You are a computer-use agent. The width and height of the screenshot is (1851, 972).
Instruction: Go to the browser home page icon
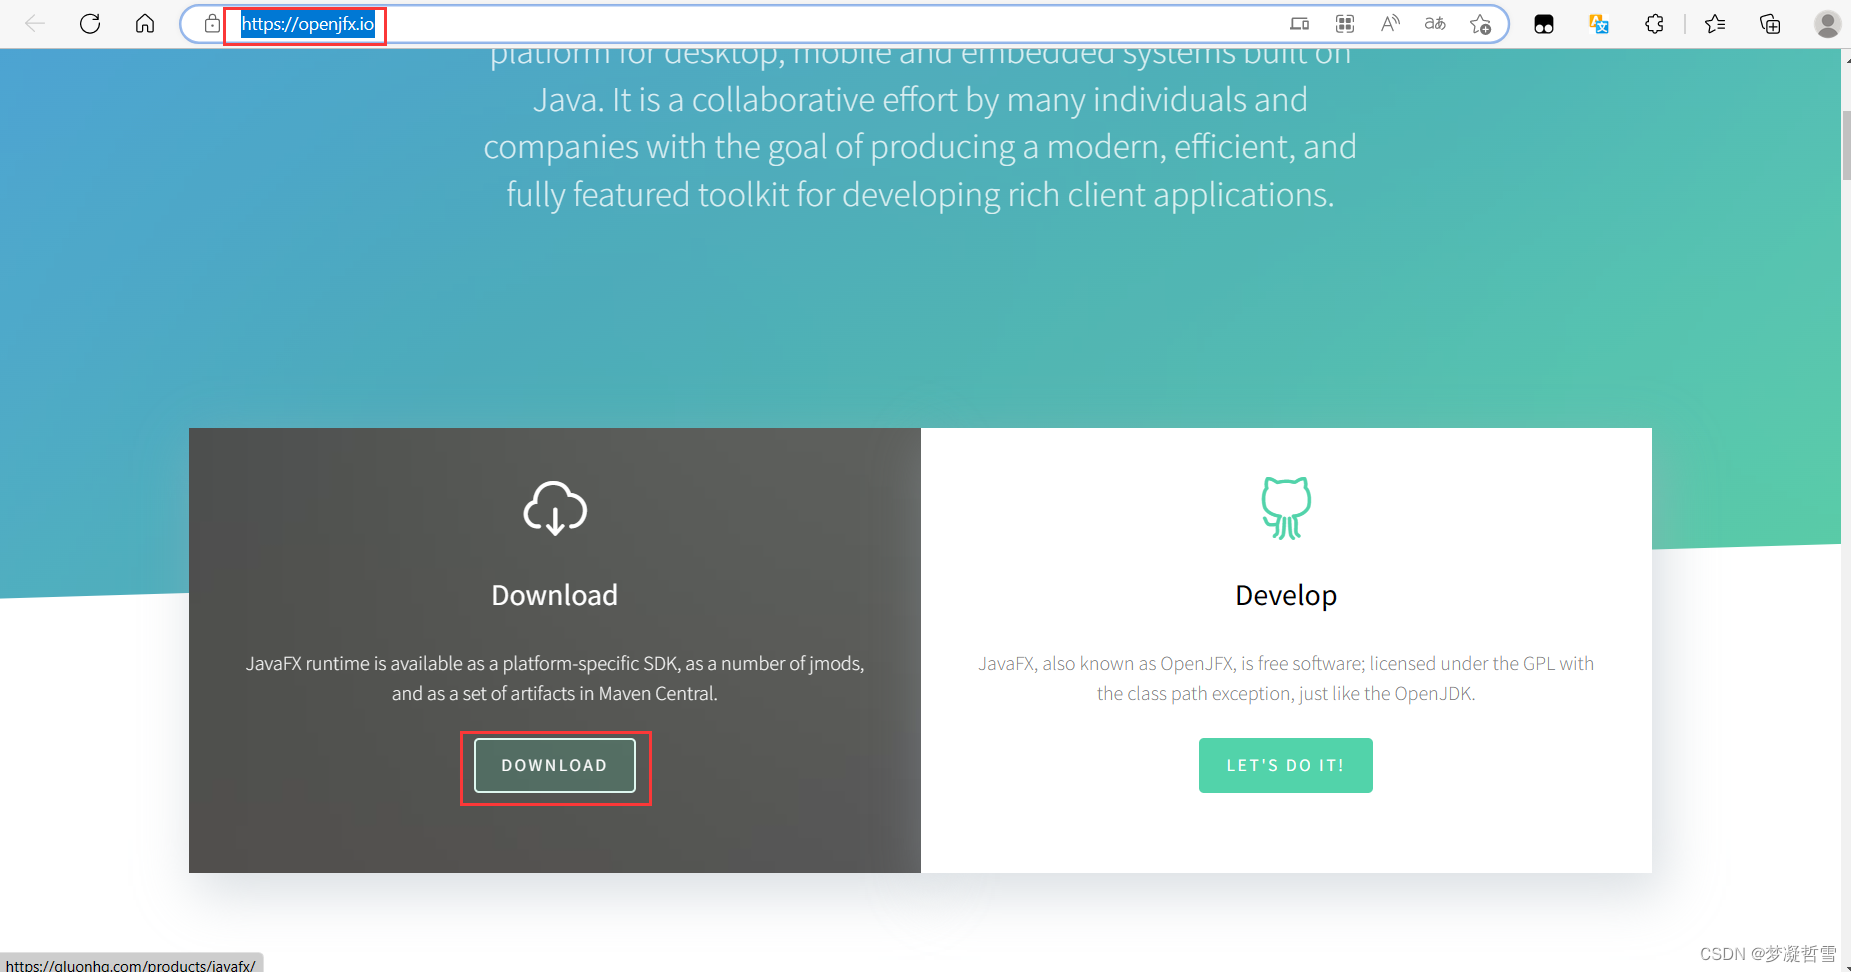point(145,24)
